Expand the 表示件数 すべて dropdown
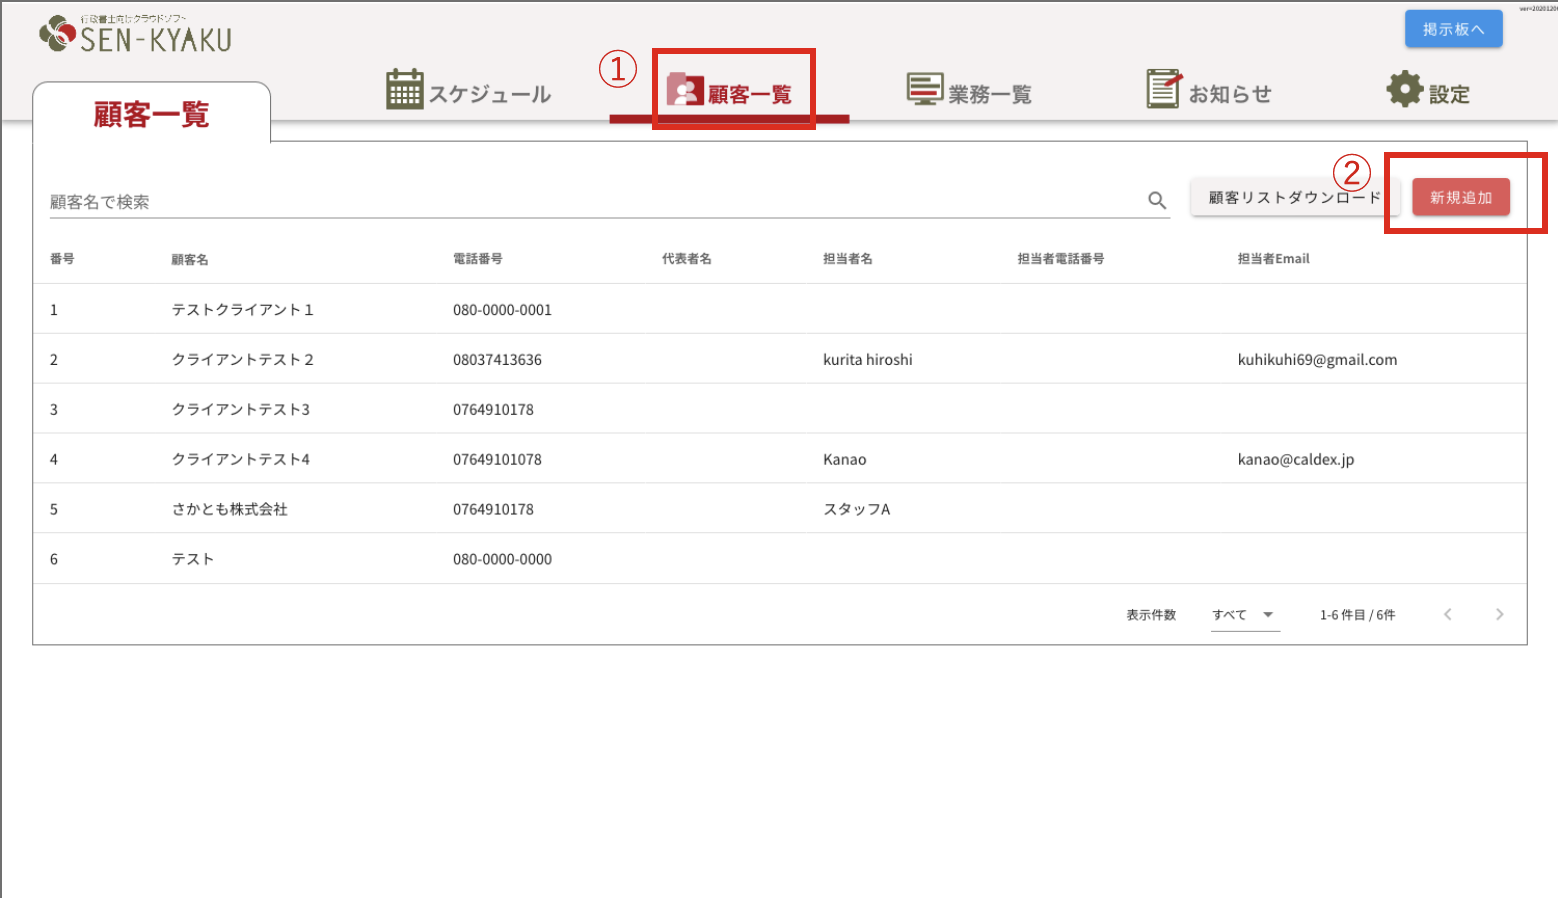The height and width of the screenshot is (898, 1558). (x=1244, y=615)
